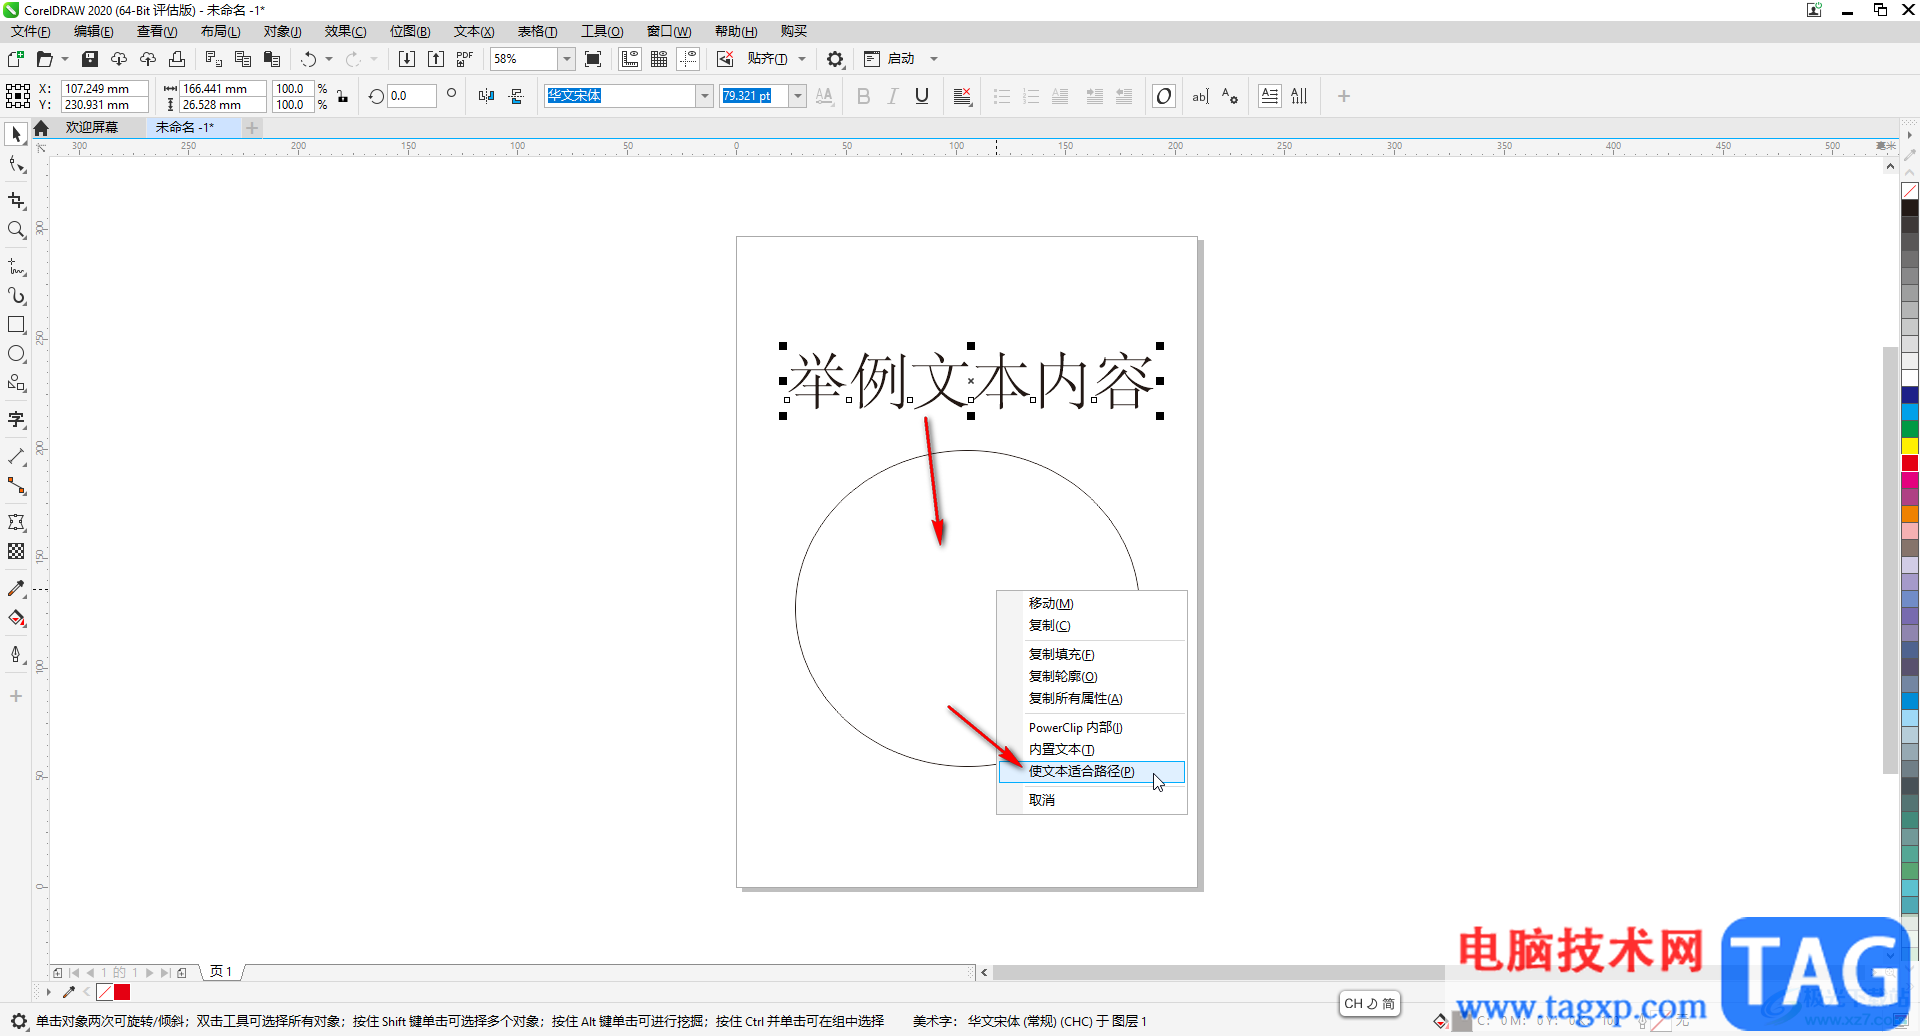Open the 文本 Text menu
The image size is (1920, 1036).
474,31
